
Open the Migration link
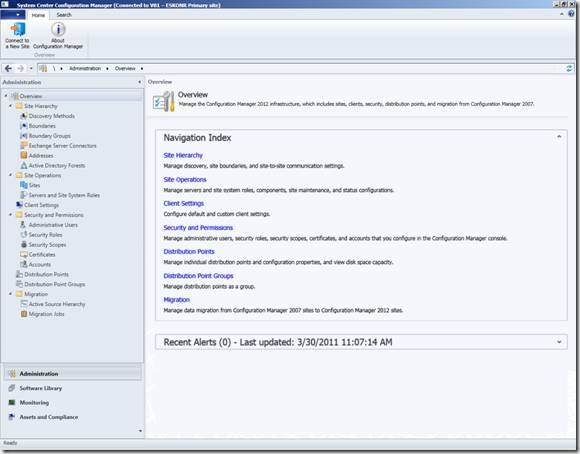(176, 300)
